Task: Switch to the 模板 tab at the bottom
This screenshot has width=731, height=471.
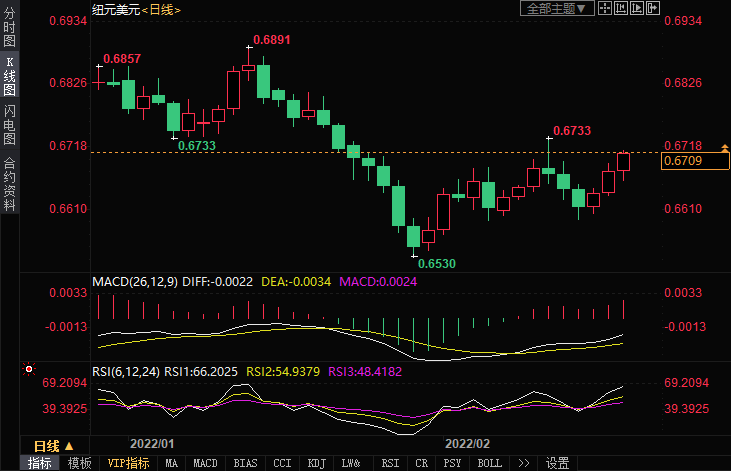Action: point(79,463)
